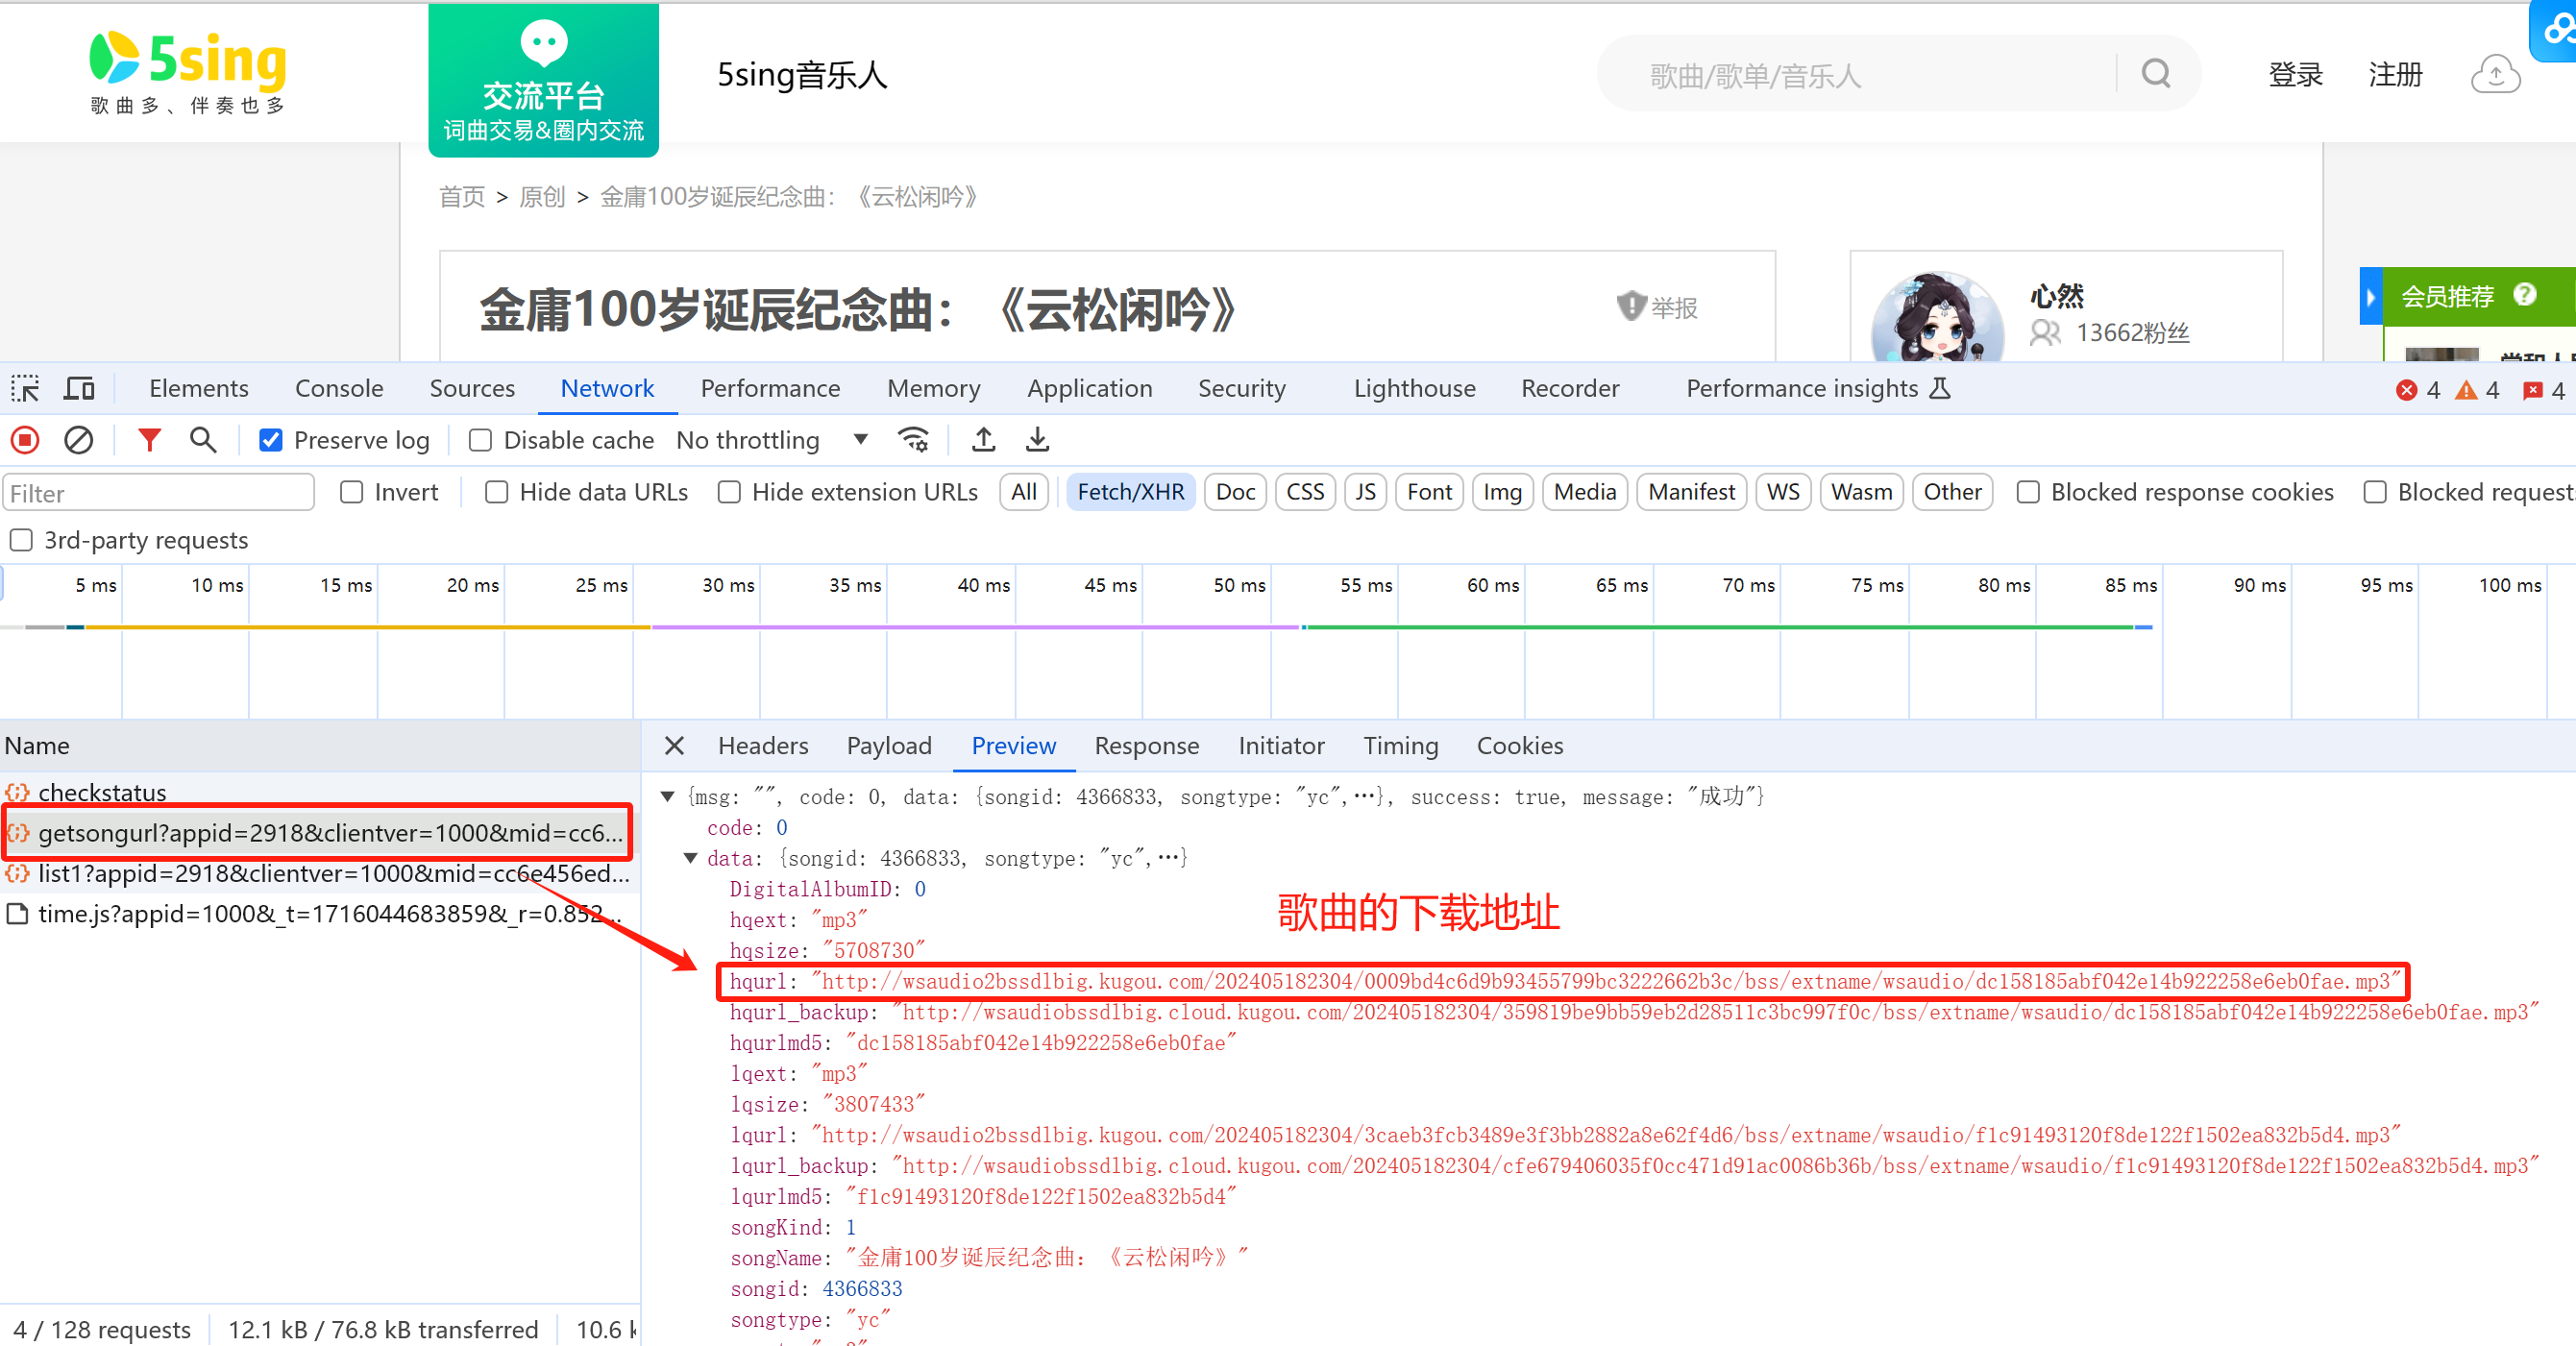Open the No throttling dropdown
Viewport: 2576px width, 1346px height.
772,440
